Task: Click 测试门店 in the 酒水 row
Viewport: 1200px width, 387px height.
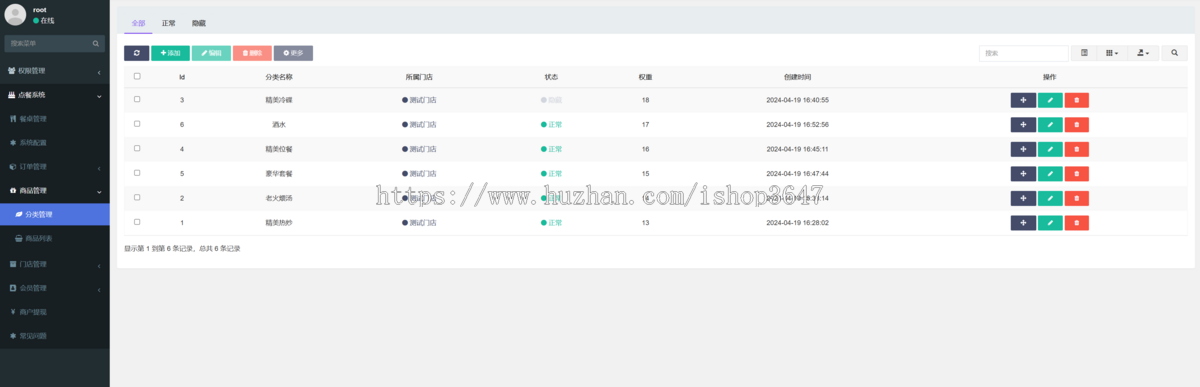Action: coord(423,125)
